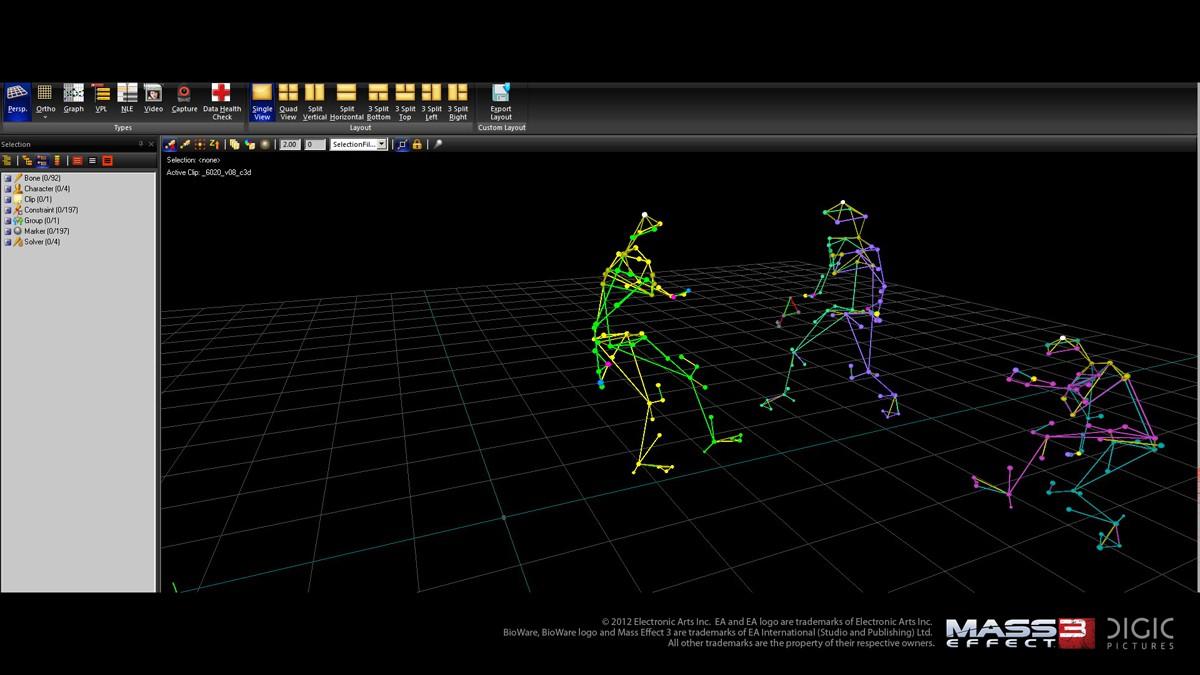Expand the Marker (0/197) tree item
Screen dimensions: 1200x675
[8, 231]
